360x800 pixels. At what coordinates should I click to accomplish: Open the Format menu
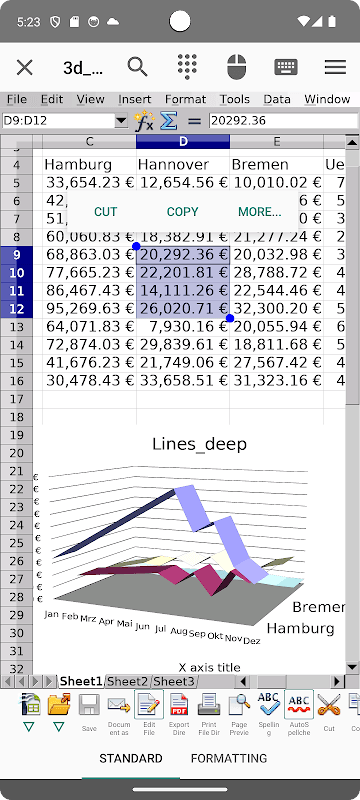coord(186,99)
